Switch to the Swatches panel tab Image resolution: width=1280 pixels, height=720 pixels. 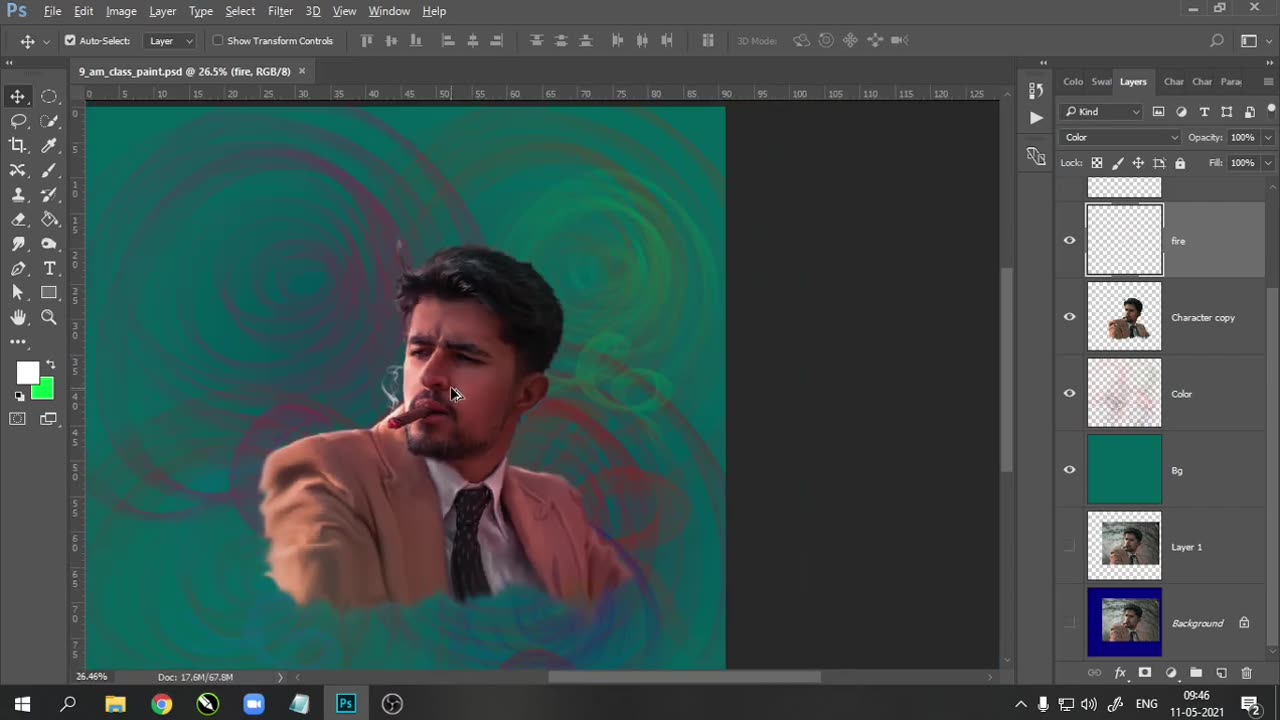tap(1101, 82)
